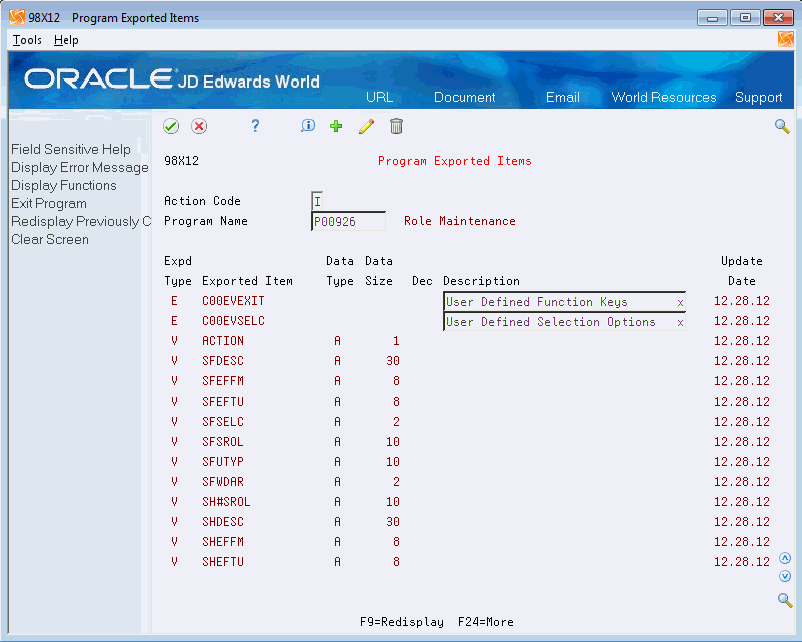The width and height of the screenshot is (802, 642).
Task: Select exported item SFEFFM
Action: (223, 381)
